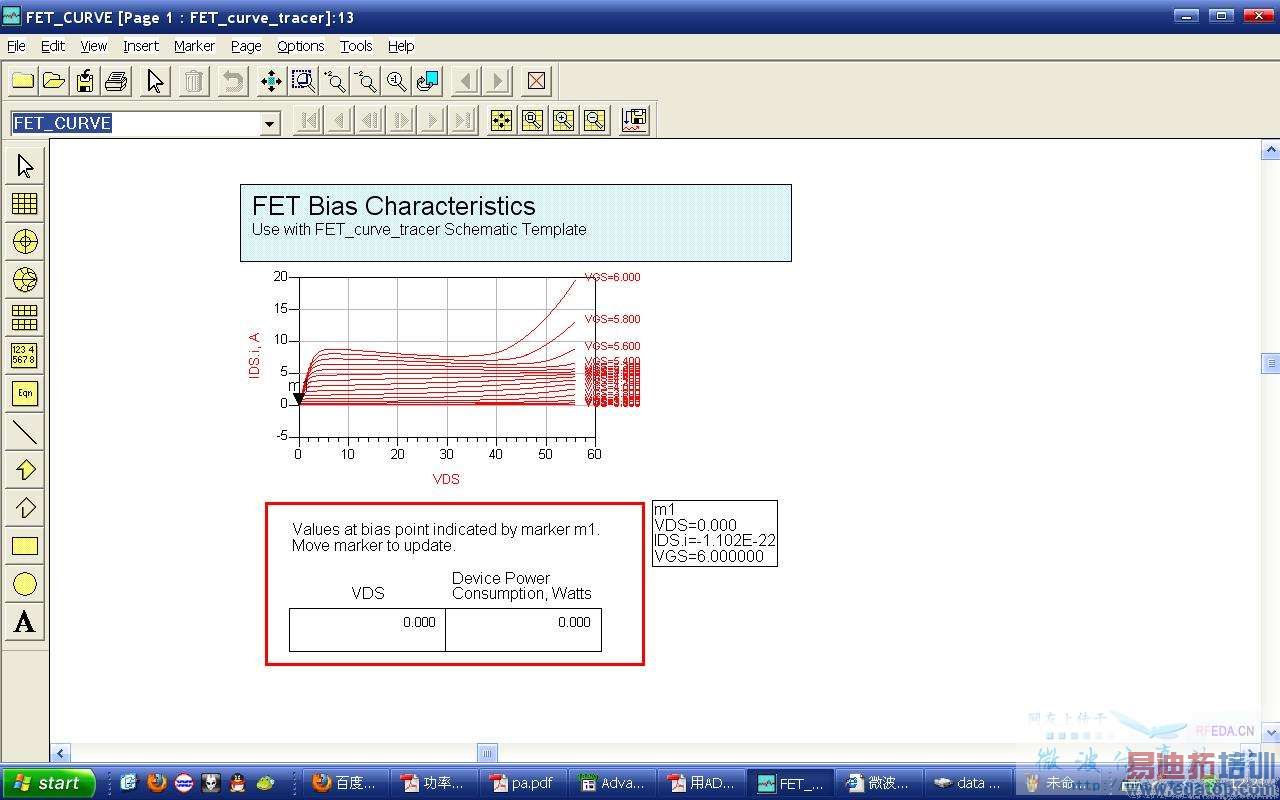
Task: Select the outlined arrow polyline tool
Action: pos(25,508)
